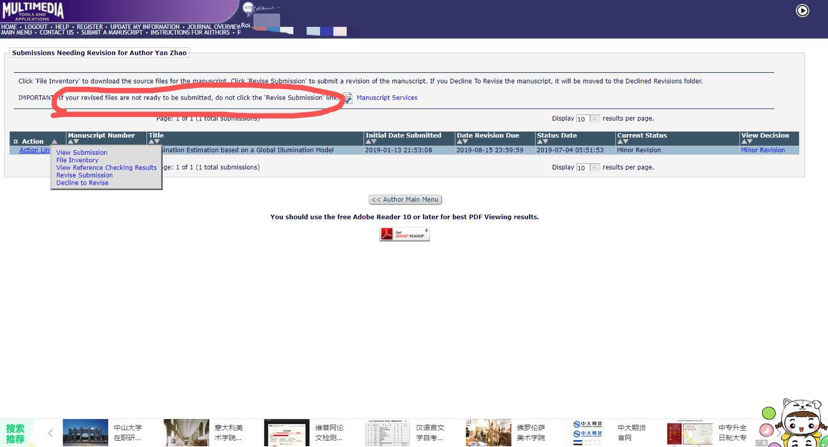The image size is (828, 447).
Task: Click the Multimedia Tools and Applications logo
Action: [x=33, y=11]
